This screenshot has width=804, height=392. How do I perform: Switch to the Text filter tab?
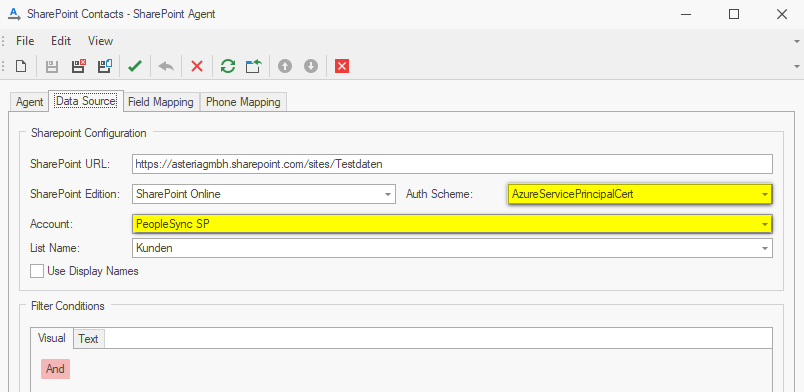coord(89,339)
